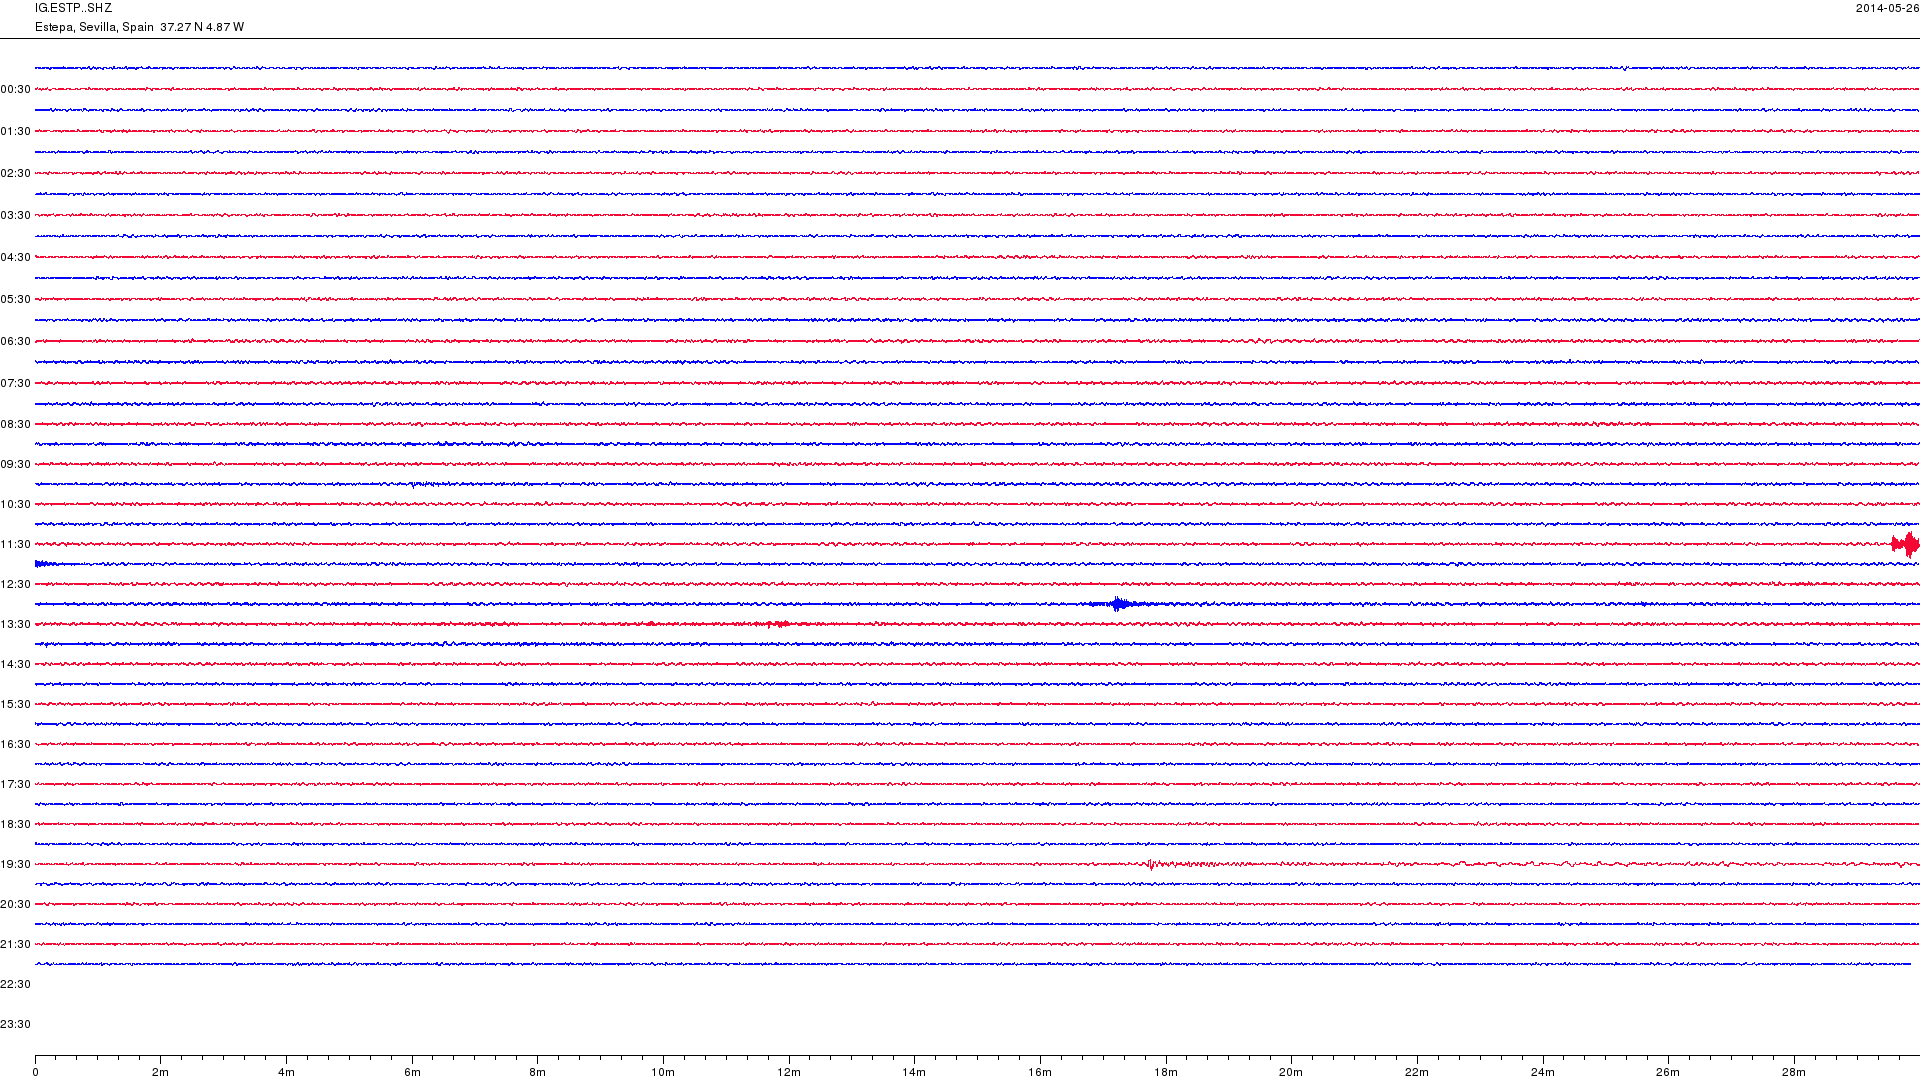Click the location text Estepa, Sevilla, Spain

coord(94,27)
